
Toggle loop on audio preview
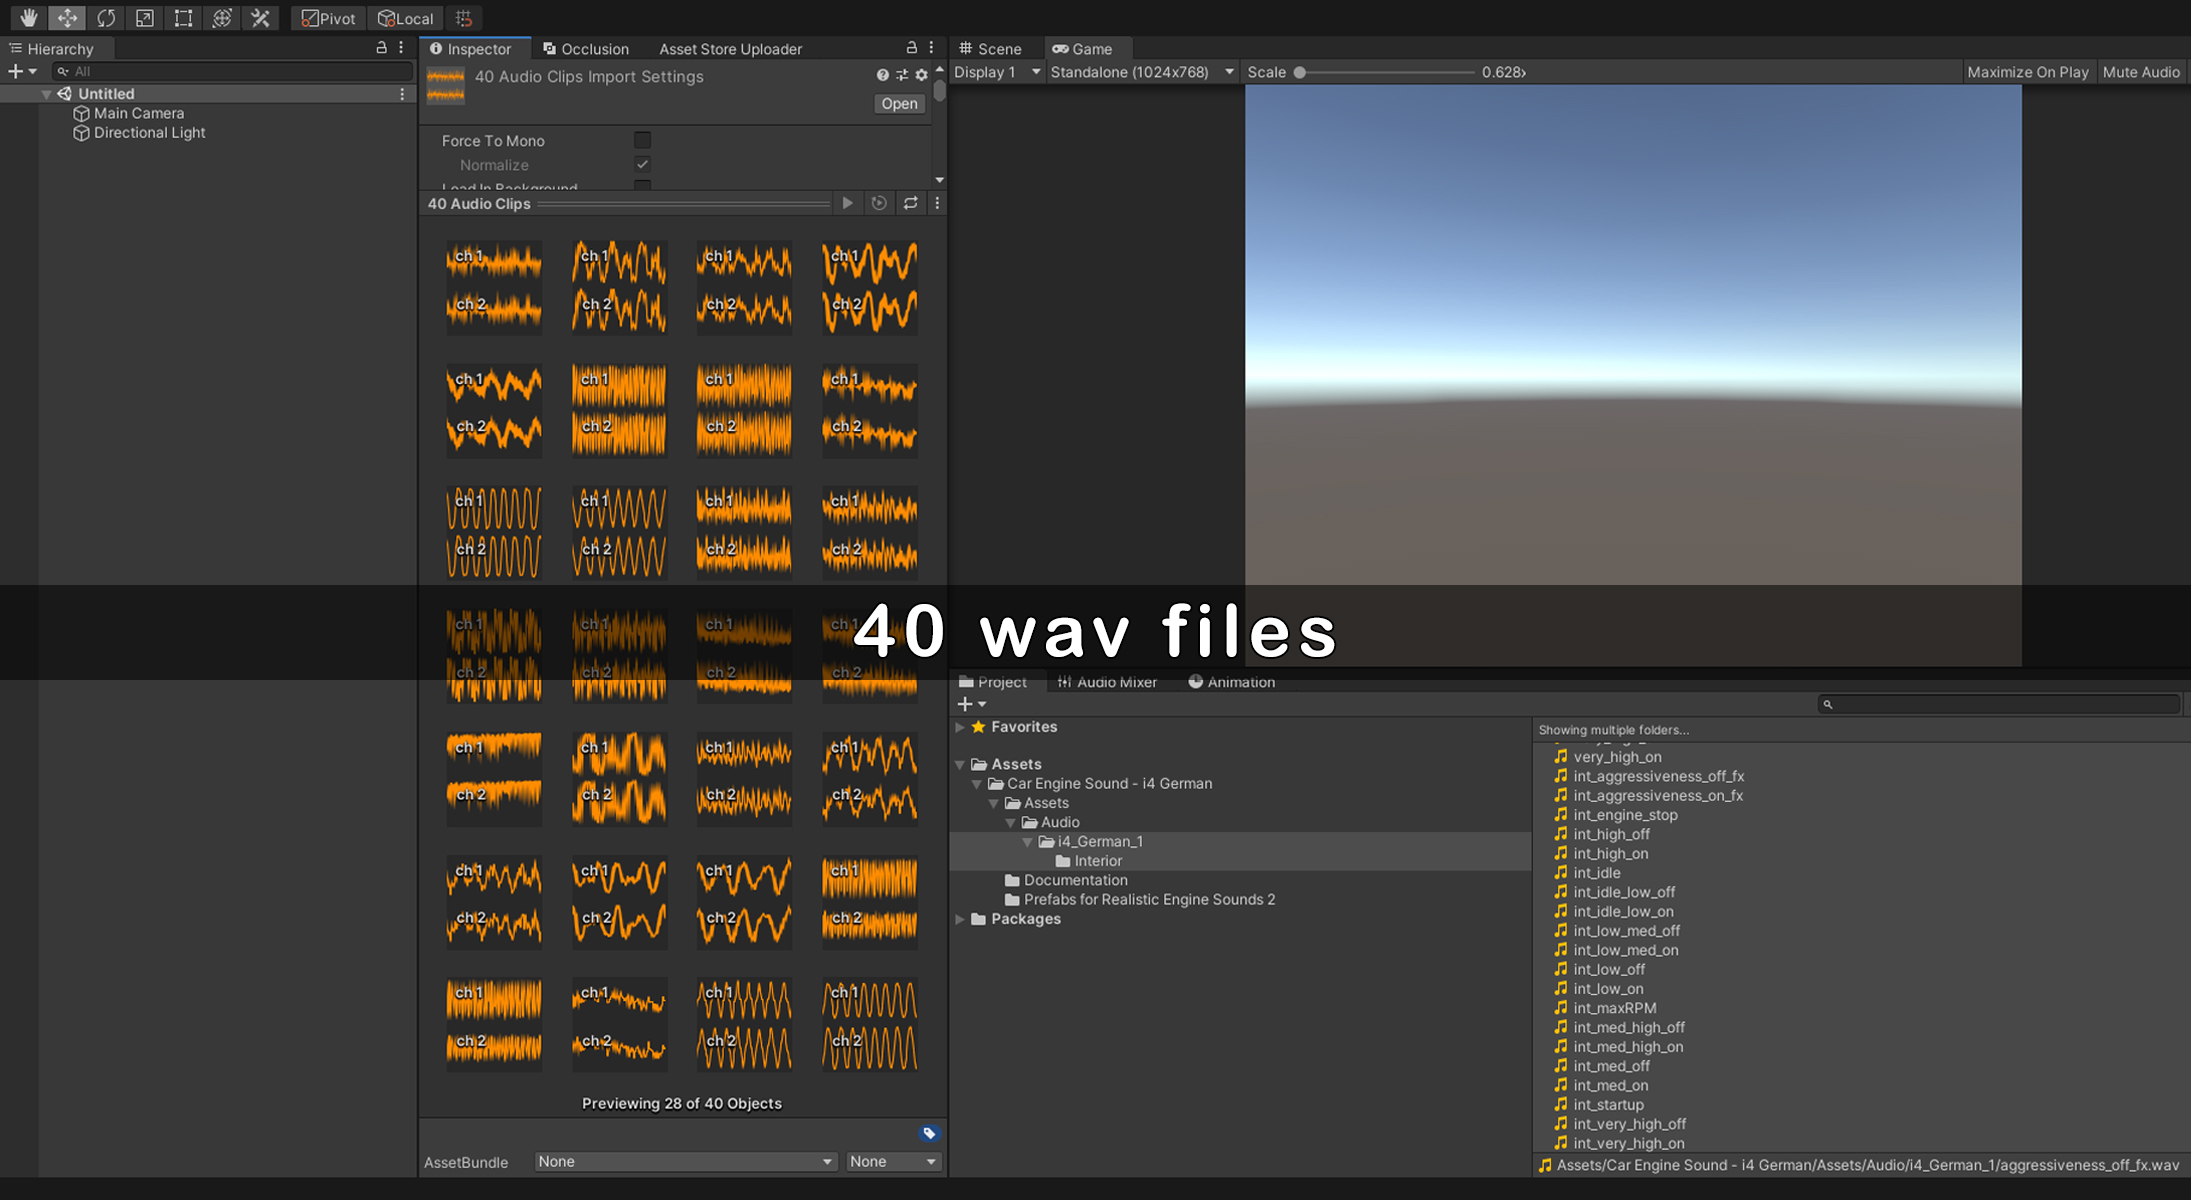910,203
